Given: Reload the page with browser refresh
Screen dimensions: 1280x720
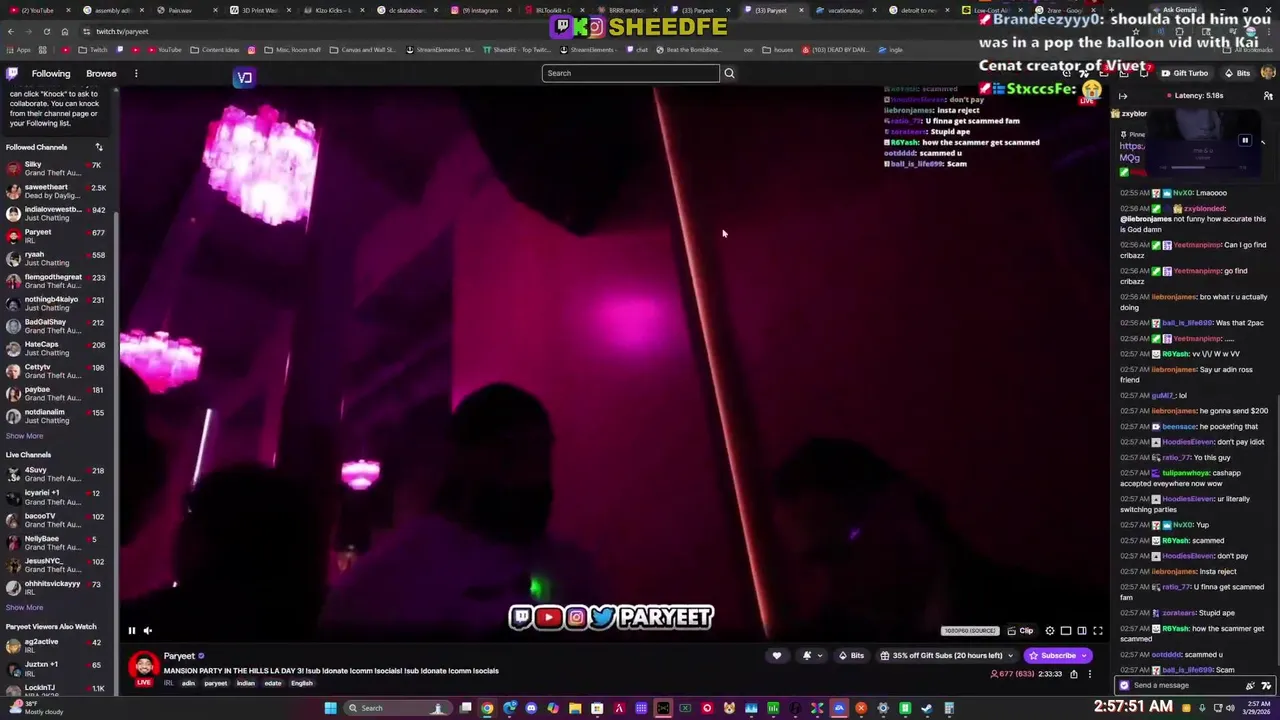Looking at the screenshot, I should (46, 31).
